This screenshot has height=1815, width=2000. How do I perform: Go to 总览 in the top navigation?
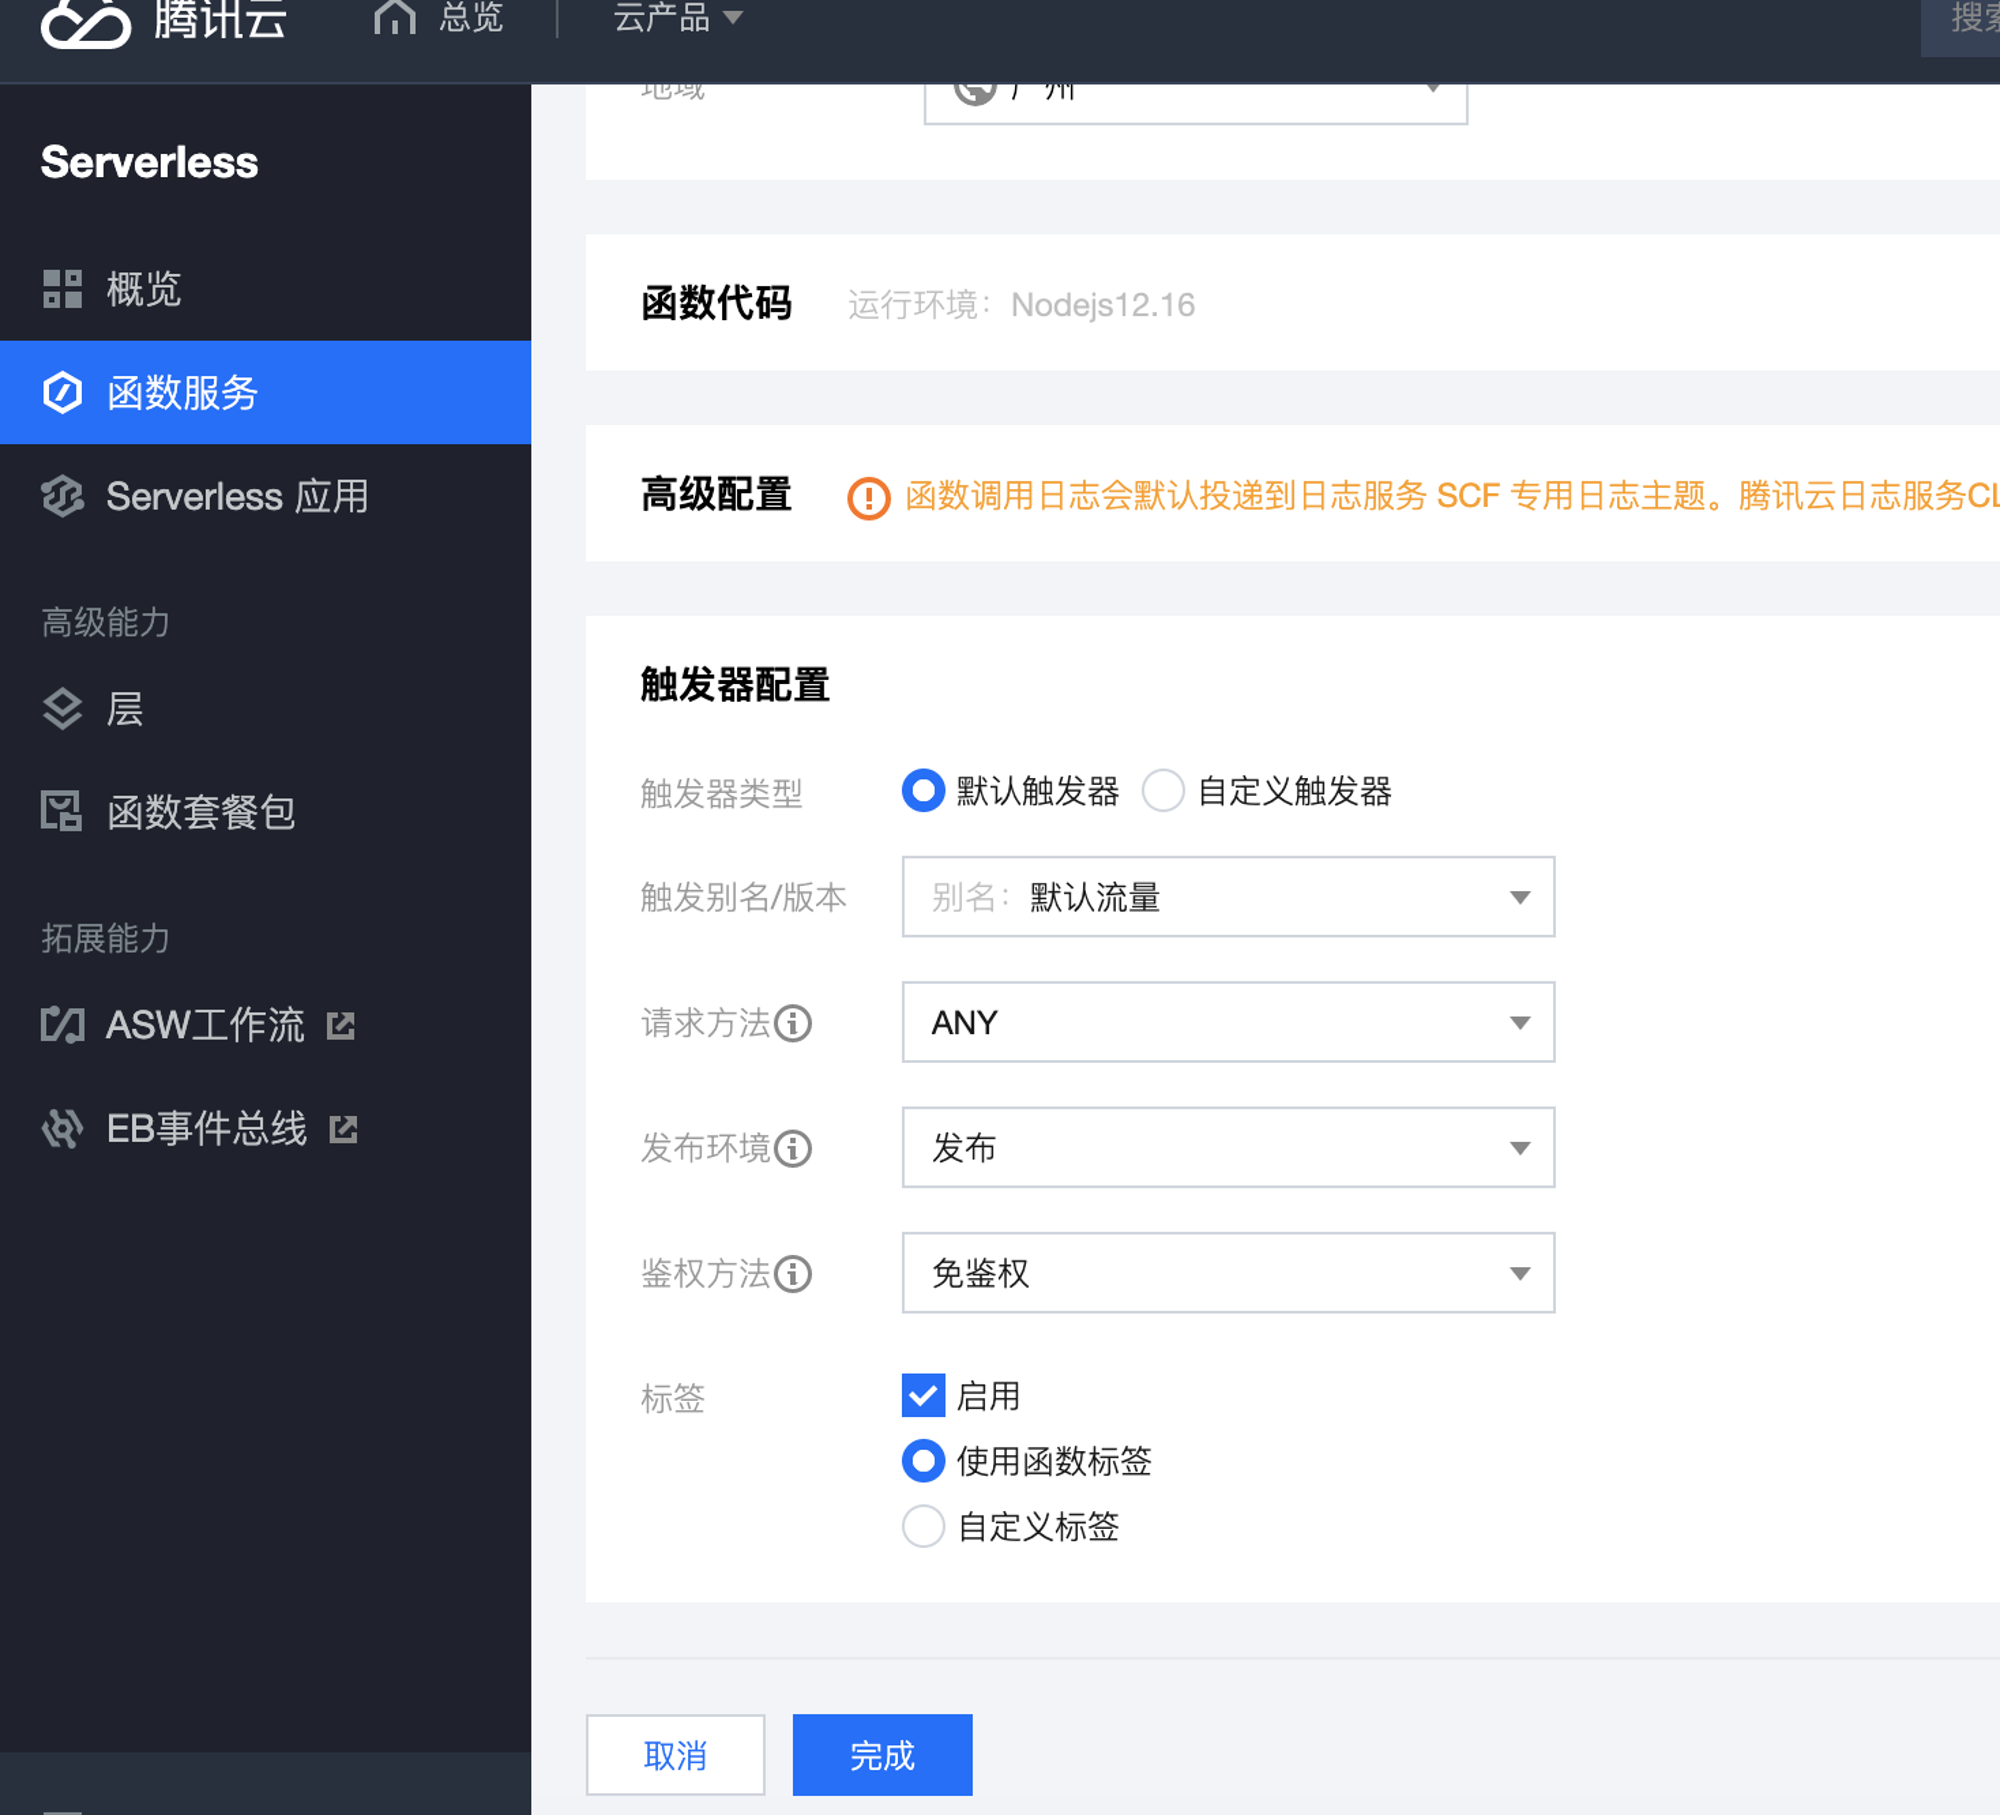point(471,16)
